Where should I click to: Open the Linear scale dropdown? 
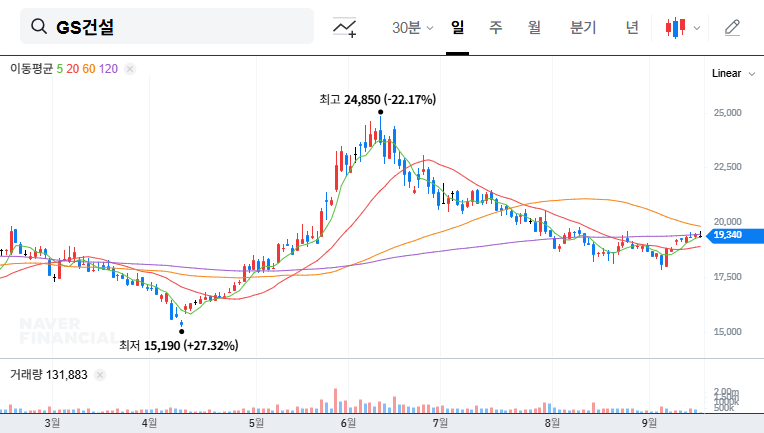point(733,74)
